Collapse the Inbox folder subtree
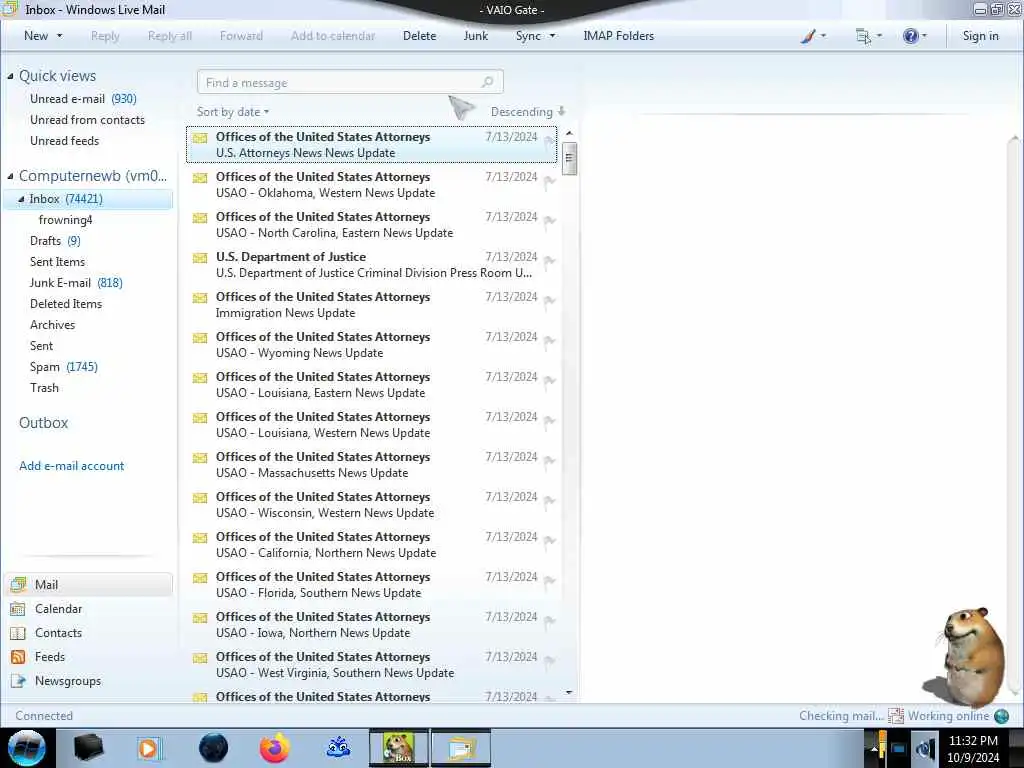 coord(21,199)
